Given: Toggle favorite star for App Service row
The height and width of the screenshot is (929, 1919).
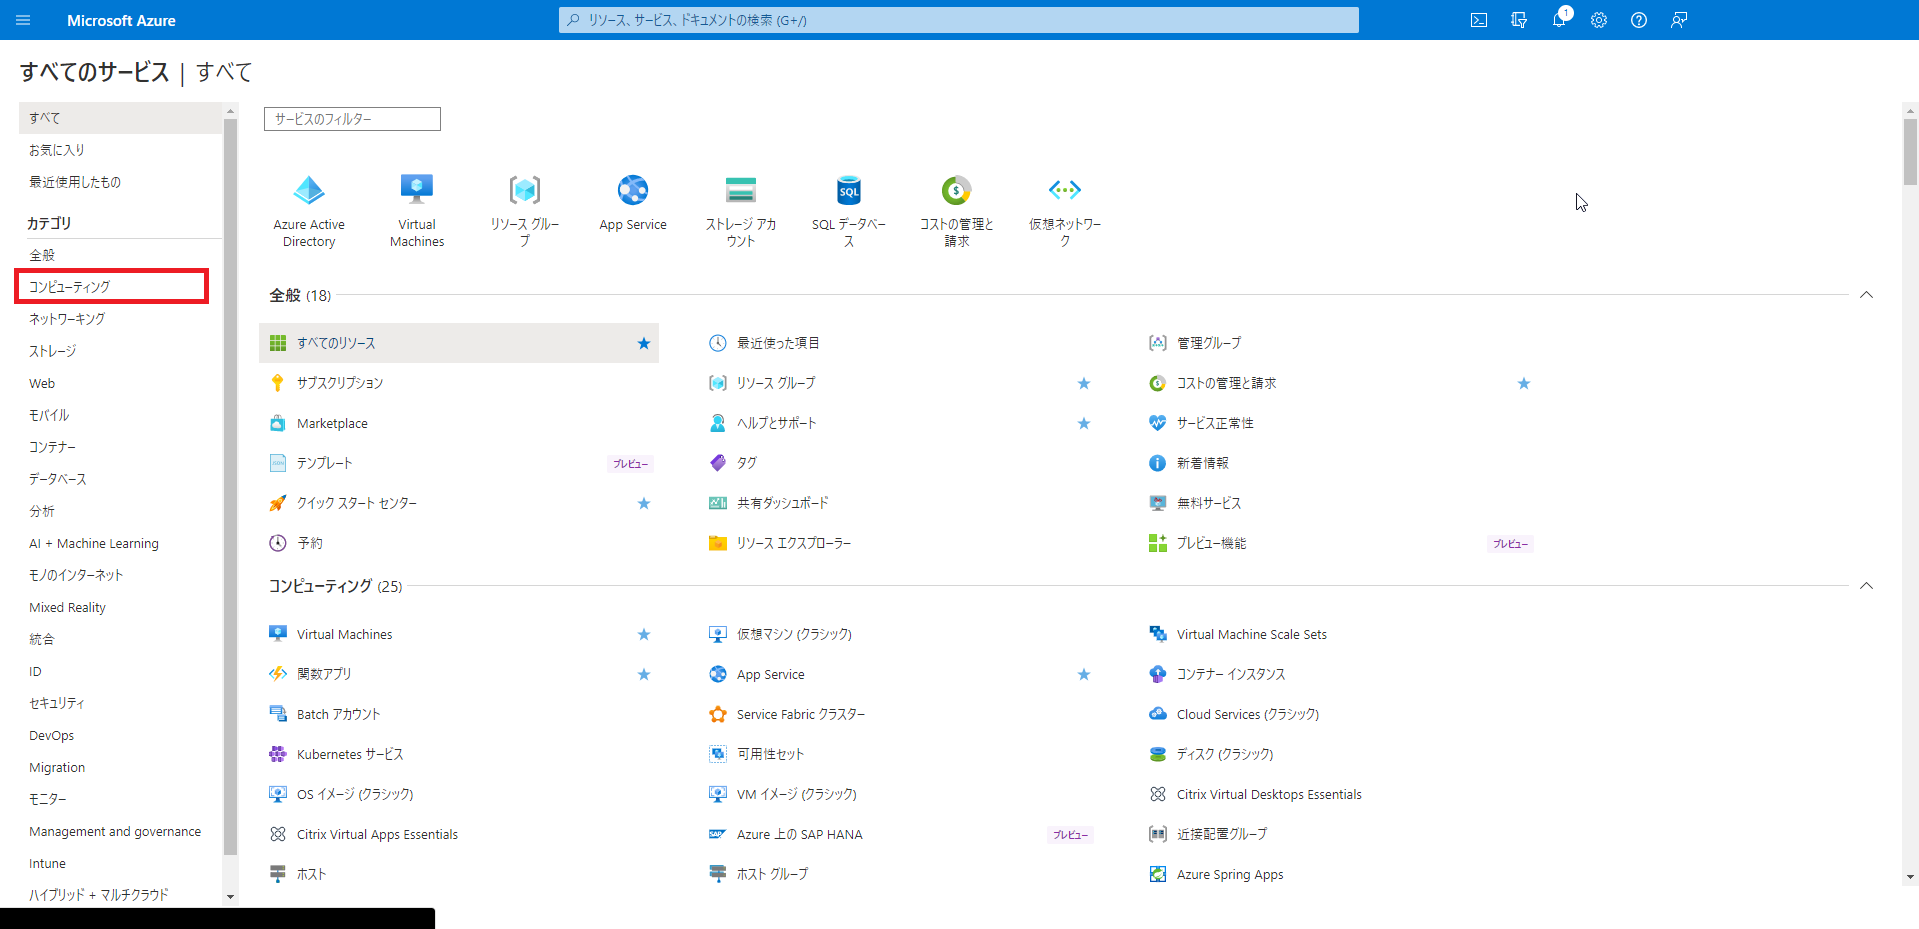Looking at the screenshot, I should tap(1084, 674).
